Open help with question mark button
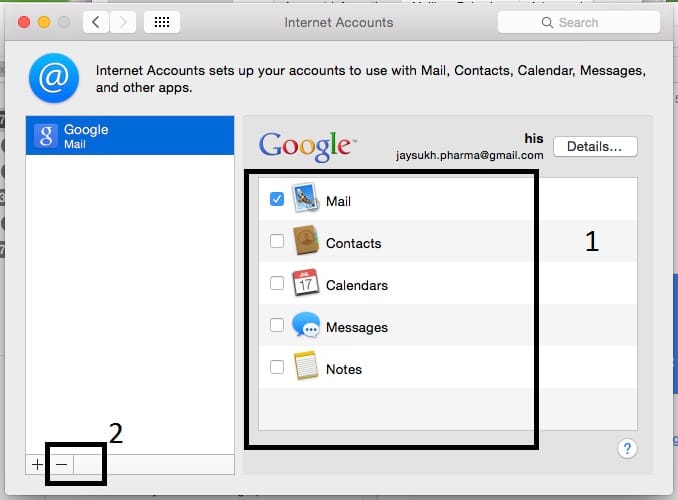The width and height of the screenshot is (678, 500). [627, 449]
